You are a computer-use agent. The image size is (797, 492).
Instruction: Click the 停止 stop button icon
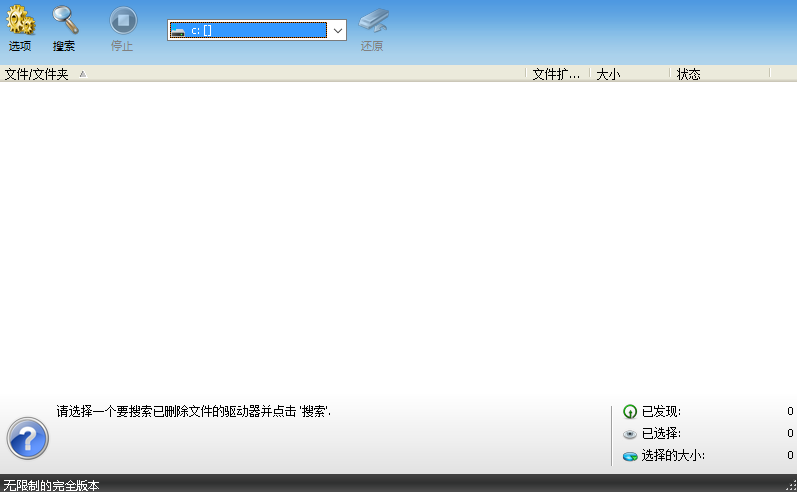click(x=123, y=21)
